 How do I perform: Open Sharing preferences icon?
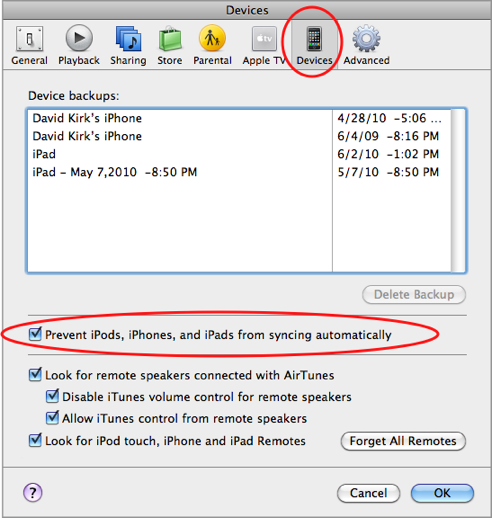(x=128, y=39)
